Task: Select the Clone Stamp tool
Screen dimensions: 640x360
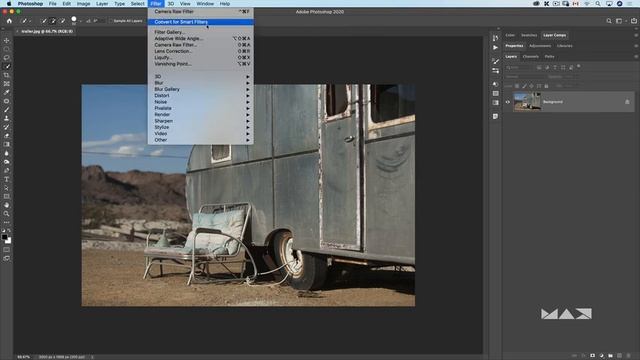Action: (x=7, y=118)
